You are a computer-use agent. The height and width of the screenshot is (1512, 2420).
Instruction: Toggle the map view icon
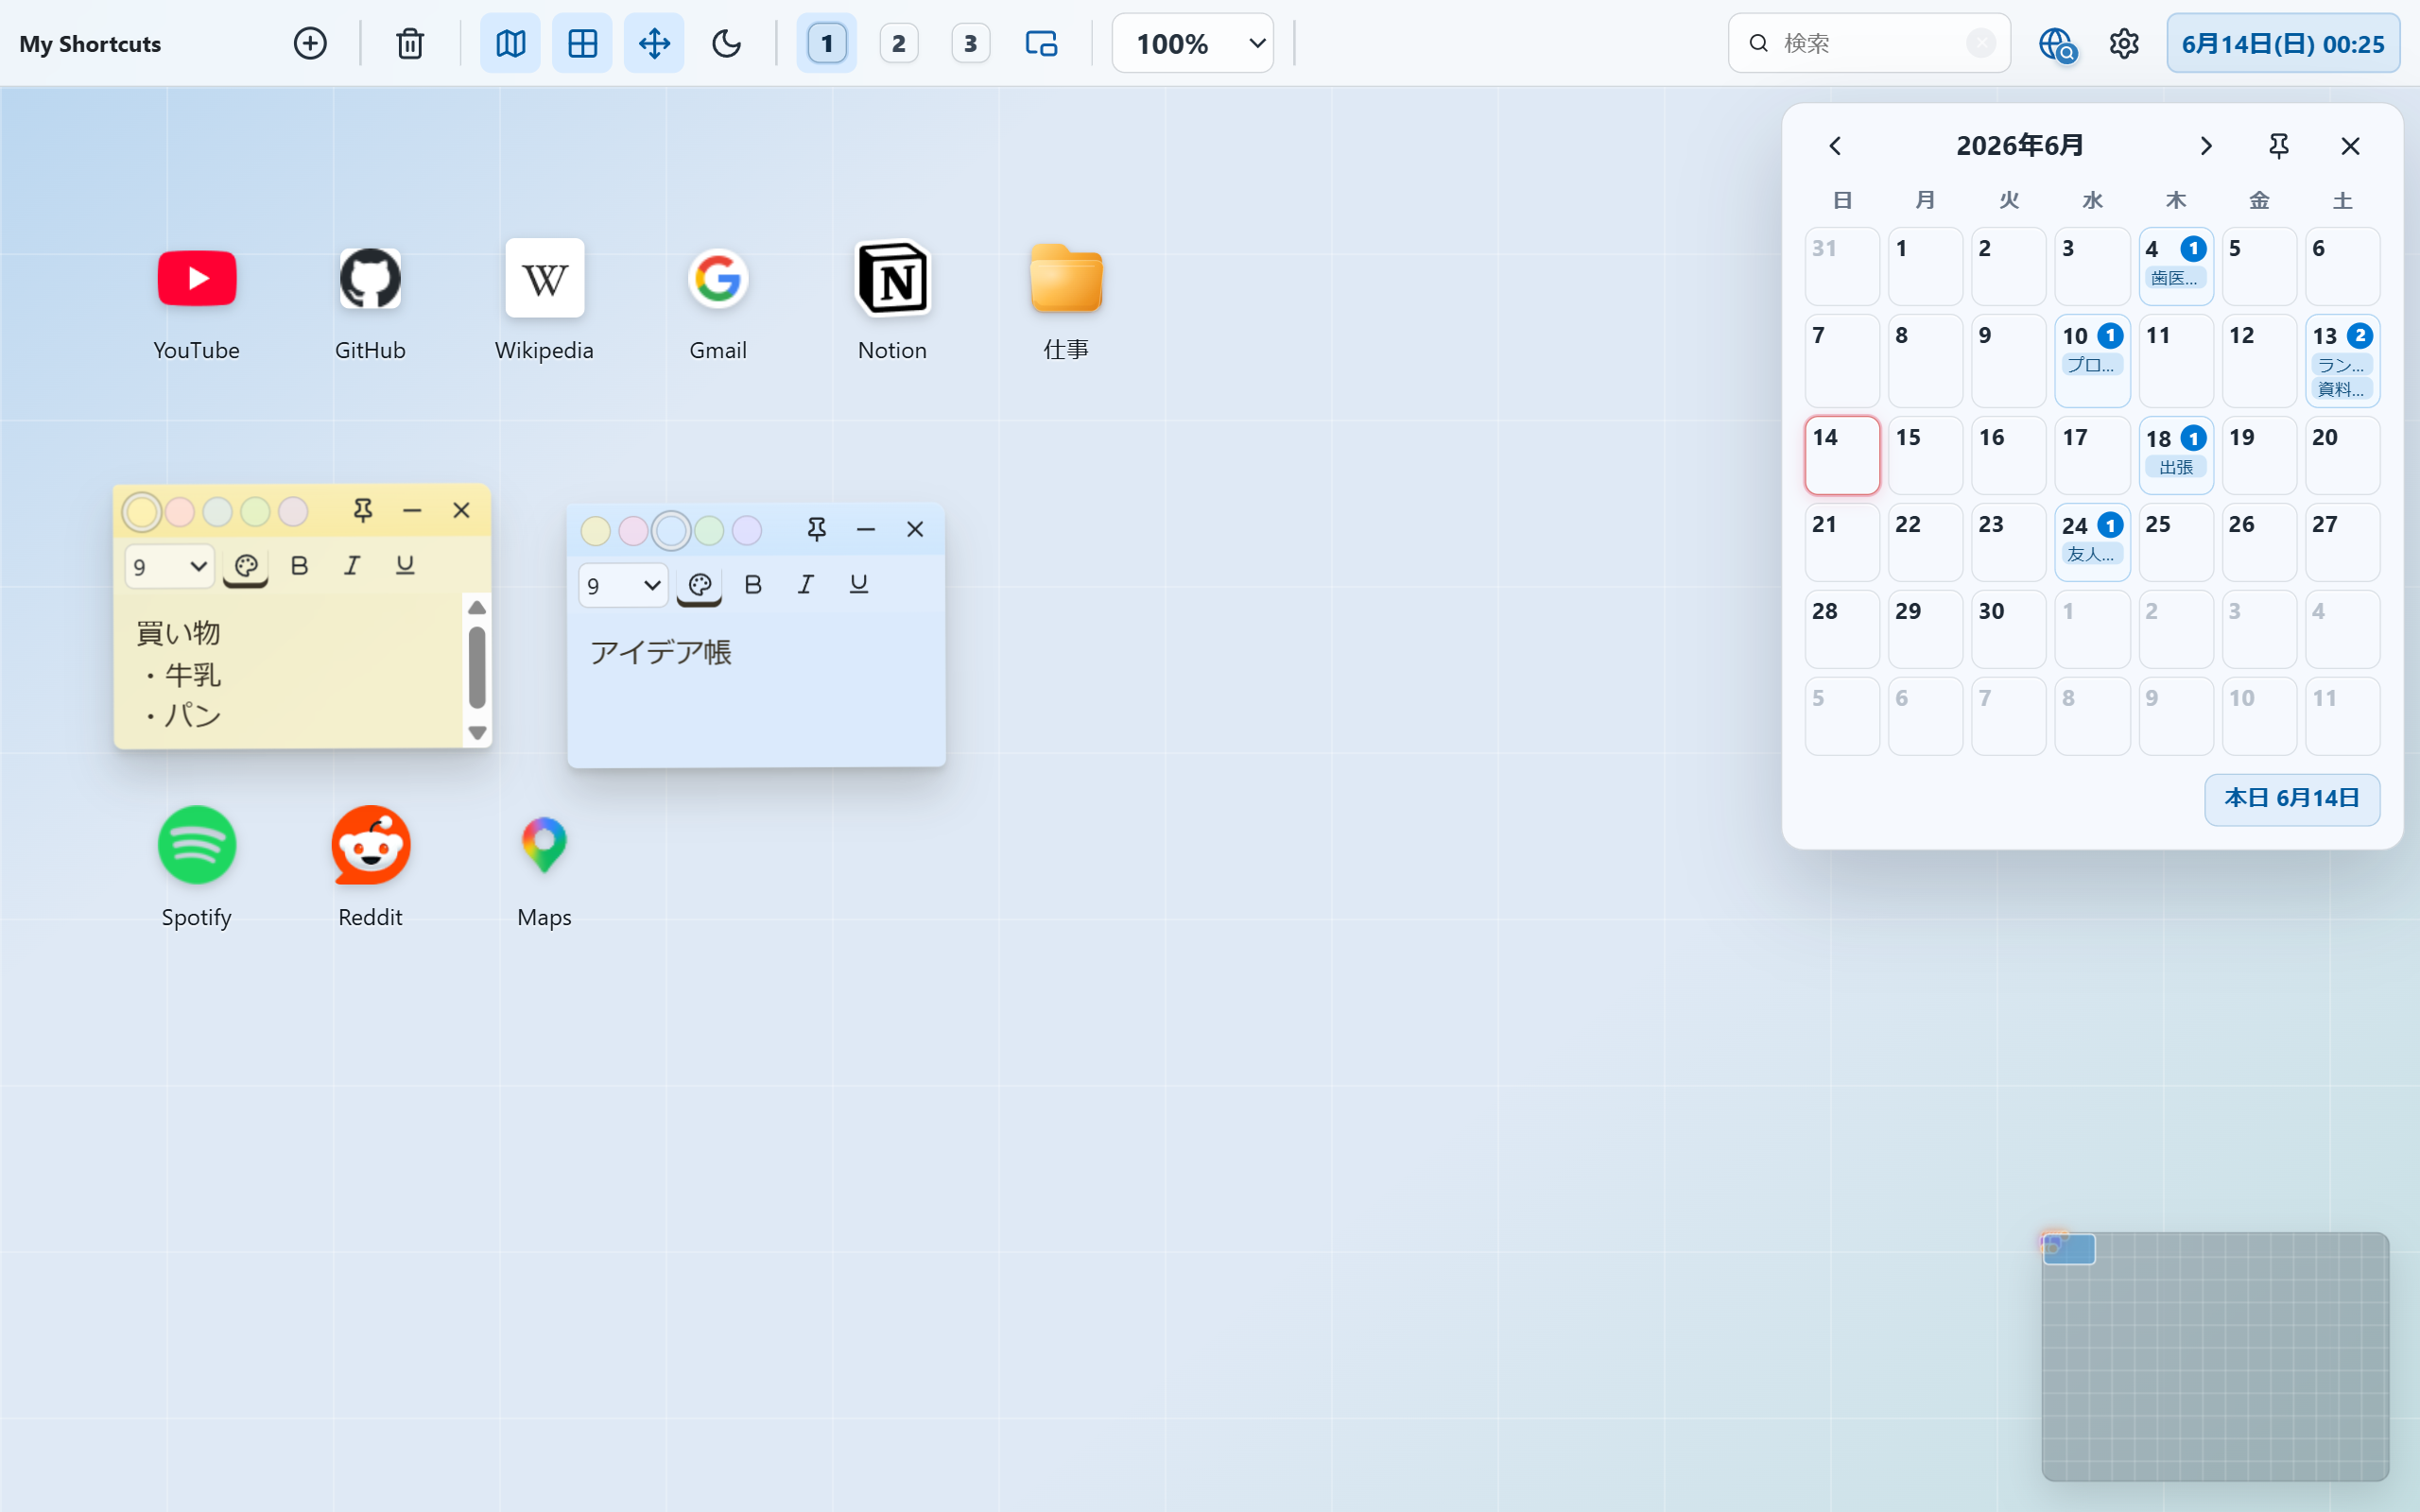pyautogui.click(x=510, y=43)
